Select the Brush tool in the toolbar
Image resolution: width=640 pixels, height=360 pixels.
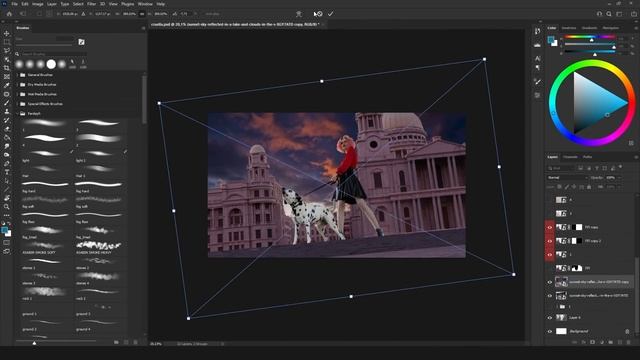7,103
